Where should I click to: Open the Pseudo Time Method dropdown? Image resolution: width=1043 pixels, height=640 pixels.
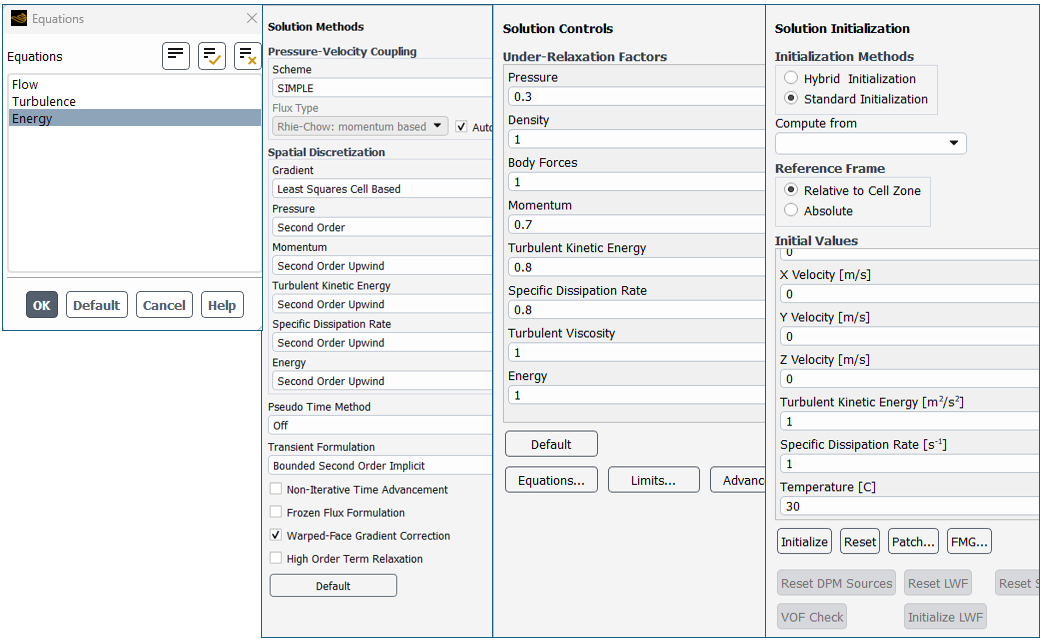pyautogui.click(x=380, y=425)
